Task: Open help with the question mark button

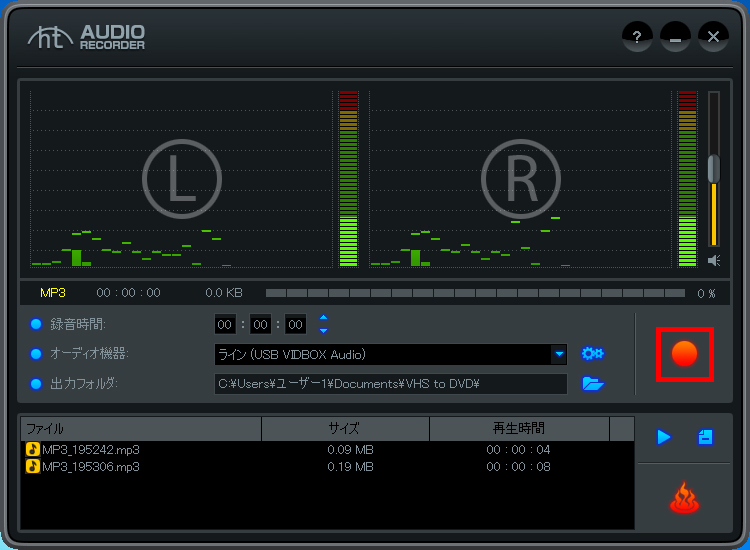Action: 637,37
